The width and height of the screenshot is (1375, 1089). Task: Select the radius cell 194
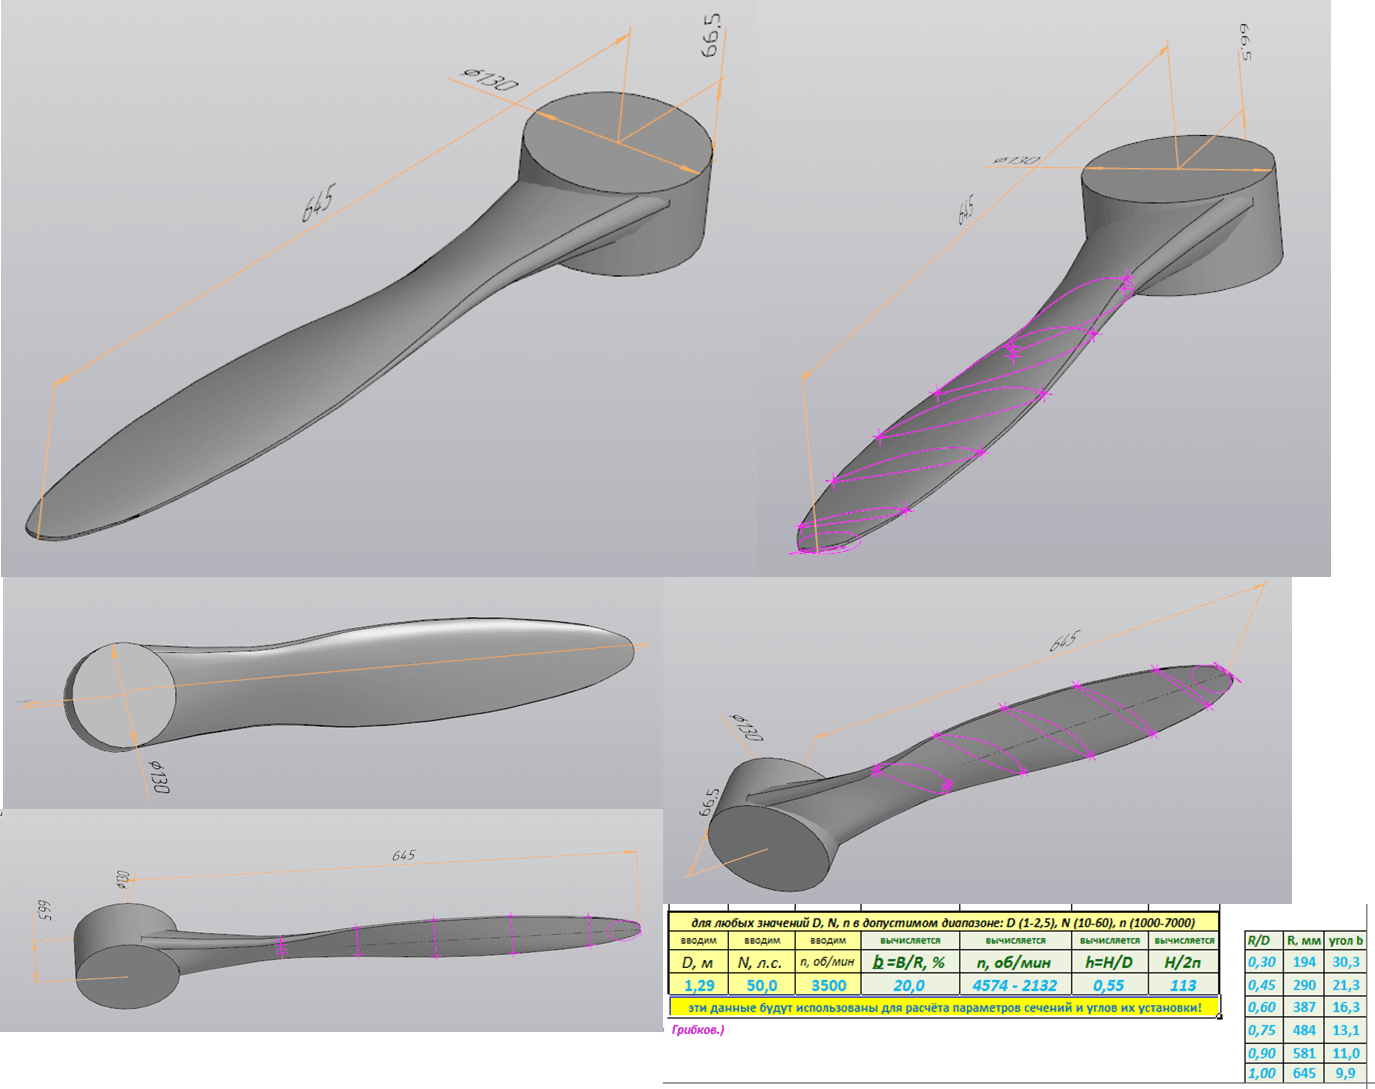[x=1304, y=962]
